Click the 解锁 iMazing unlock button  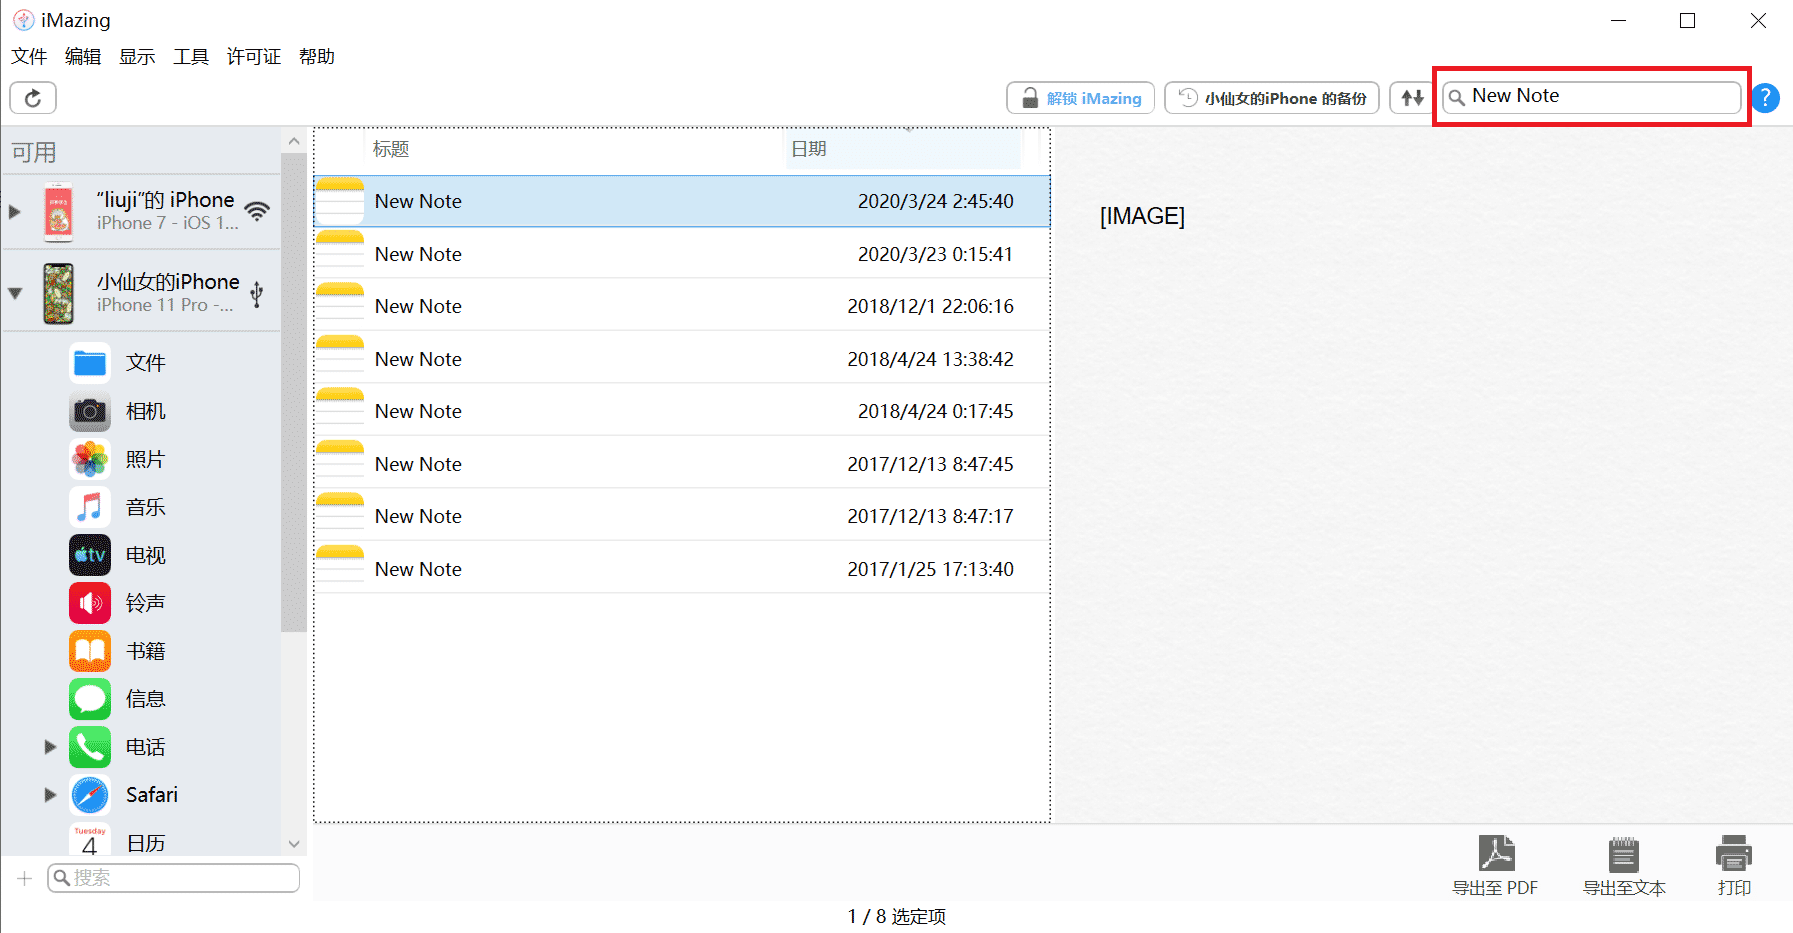pos(1080,98)
